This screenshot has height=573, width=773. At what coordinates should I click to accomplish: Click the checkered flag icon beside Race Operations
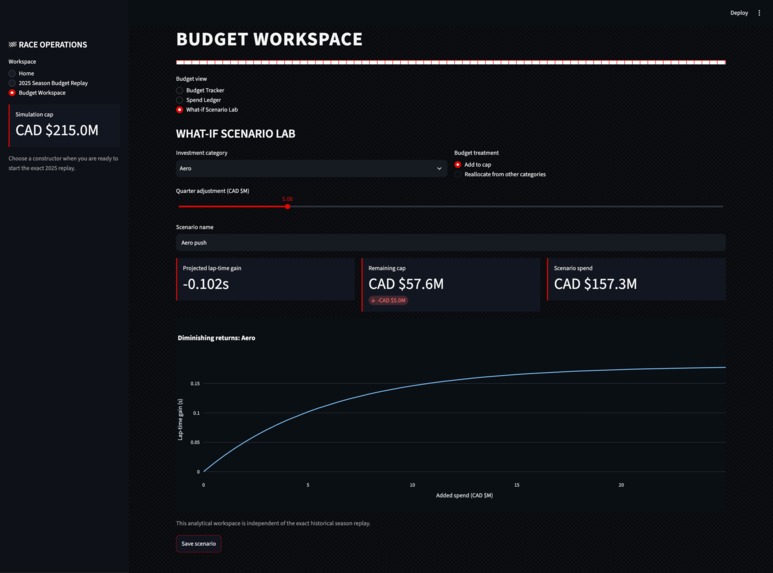tap(12, 44)
